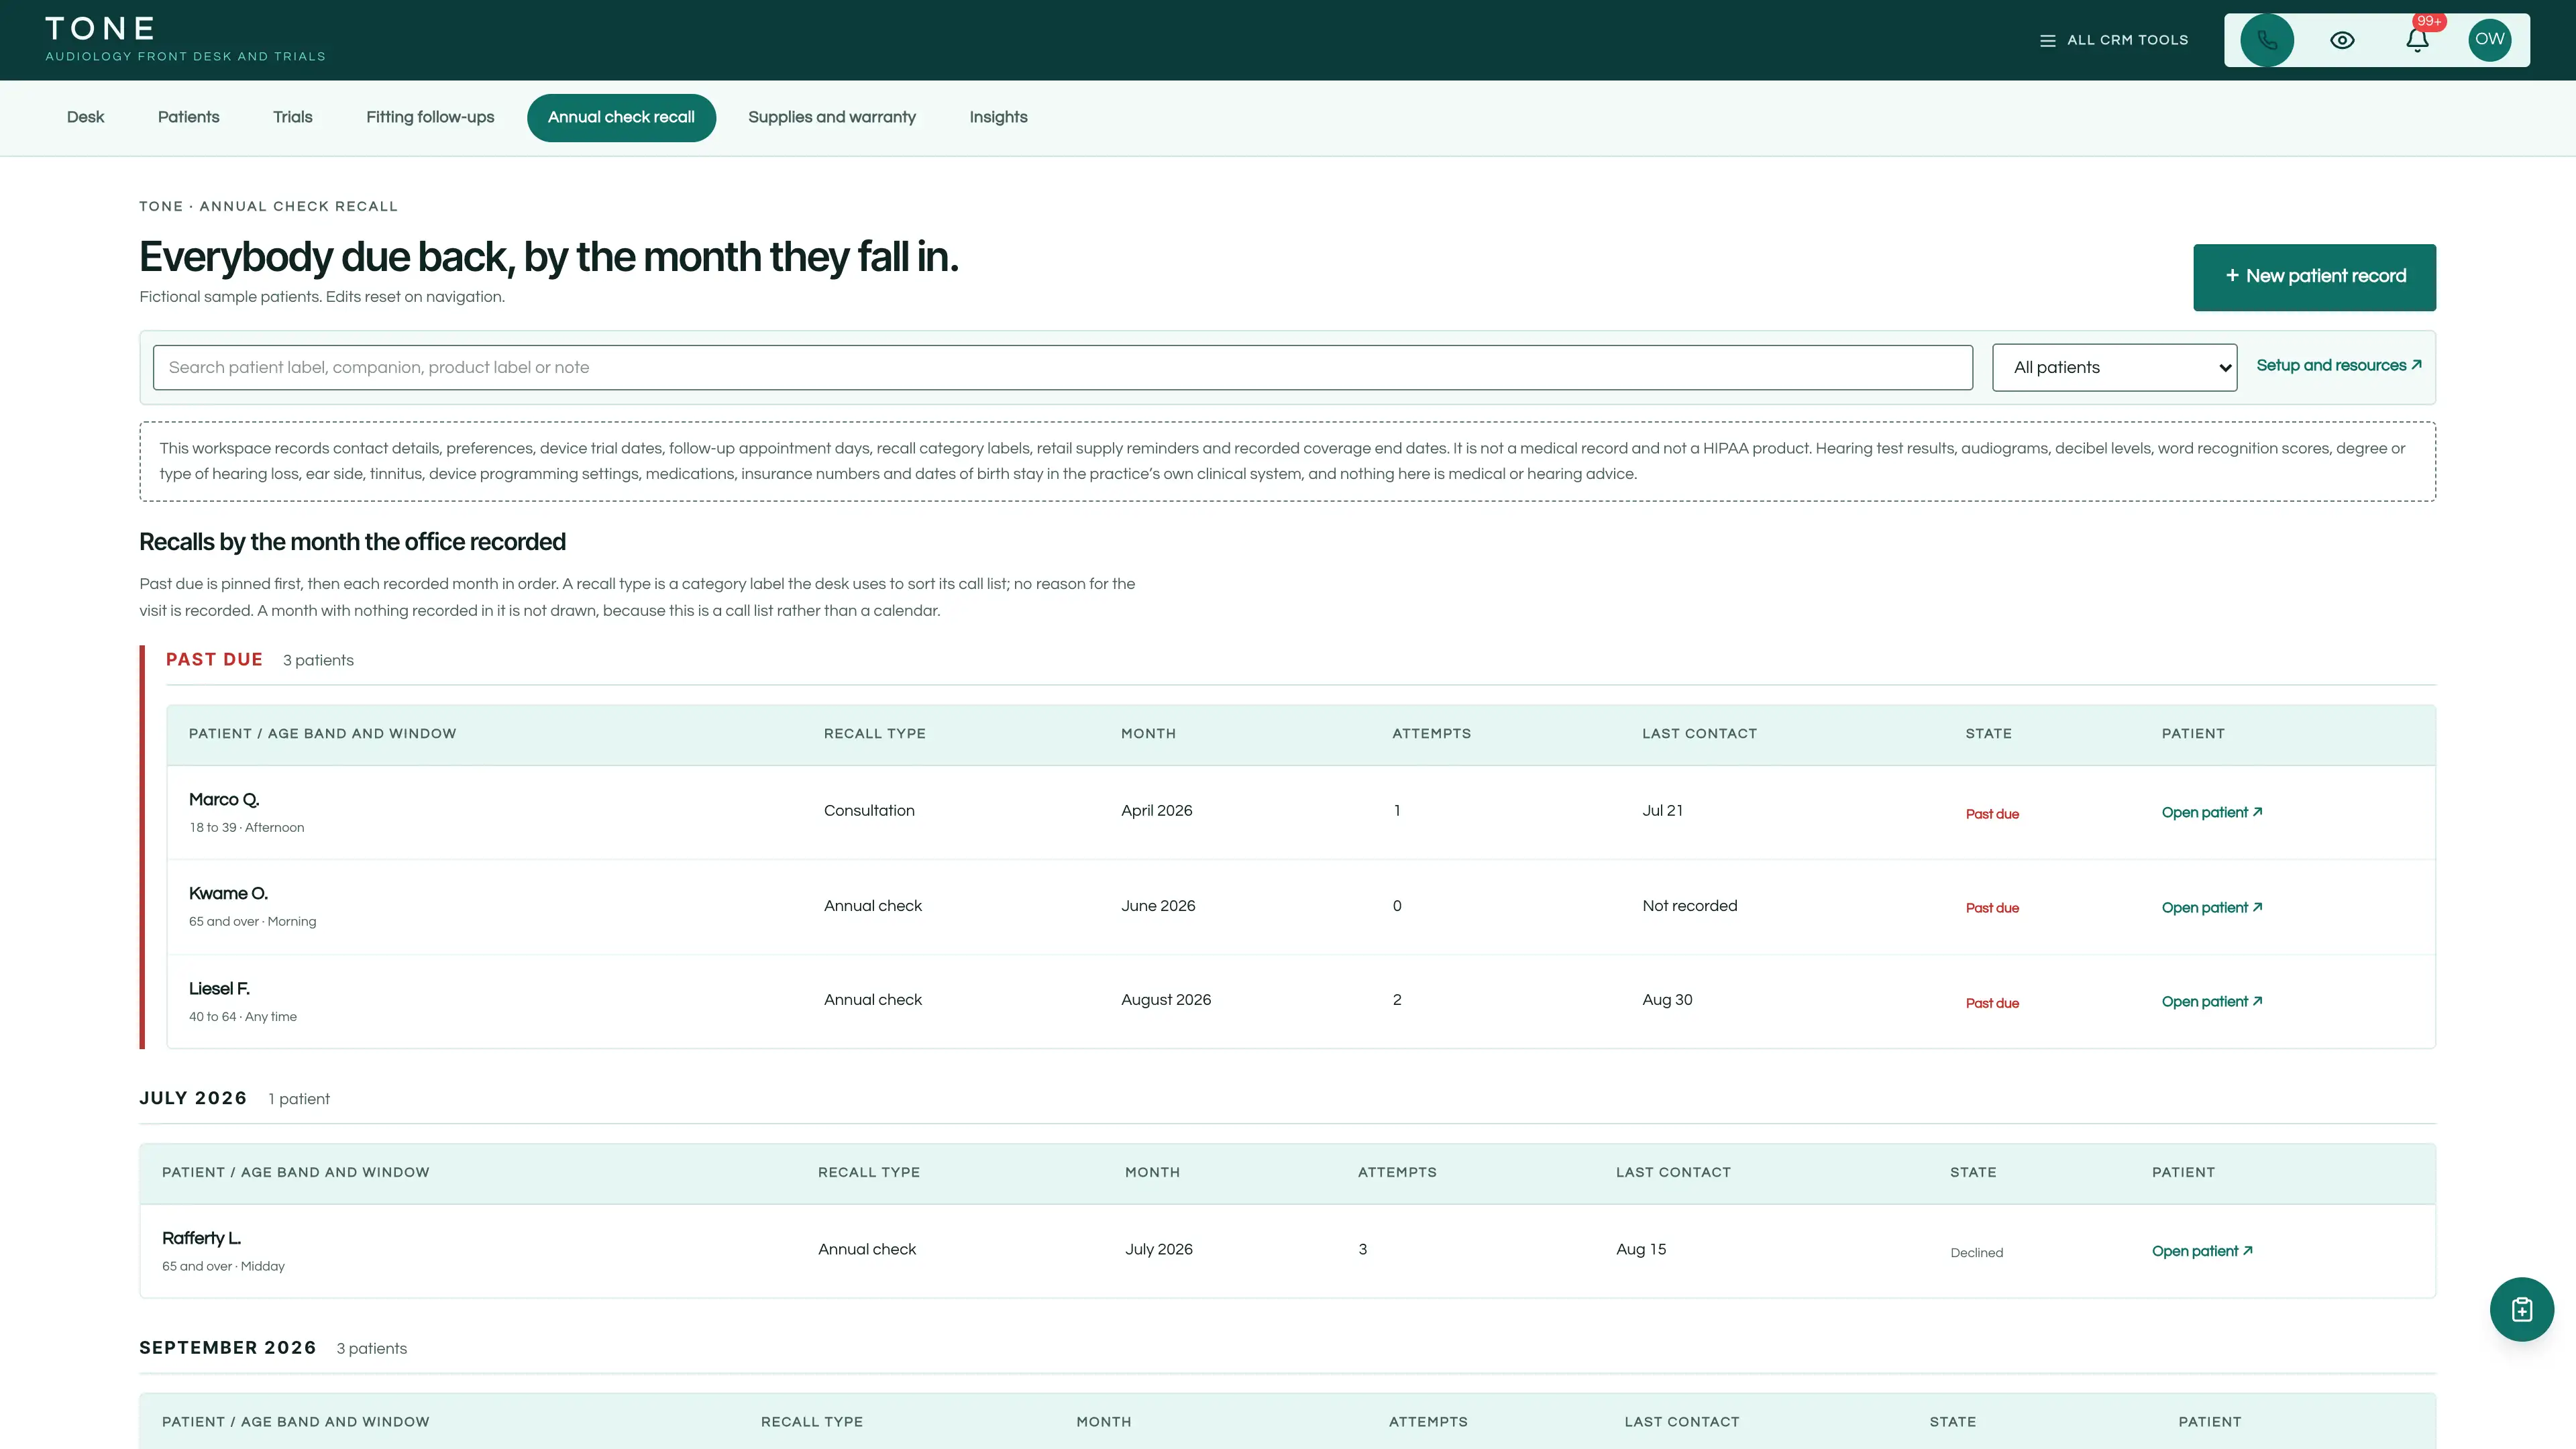Viewport: 2576px width, 1449px height.
Task: Click the 65 and over · Midday label
Action: [x=223, y=1266]
